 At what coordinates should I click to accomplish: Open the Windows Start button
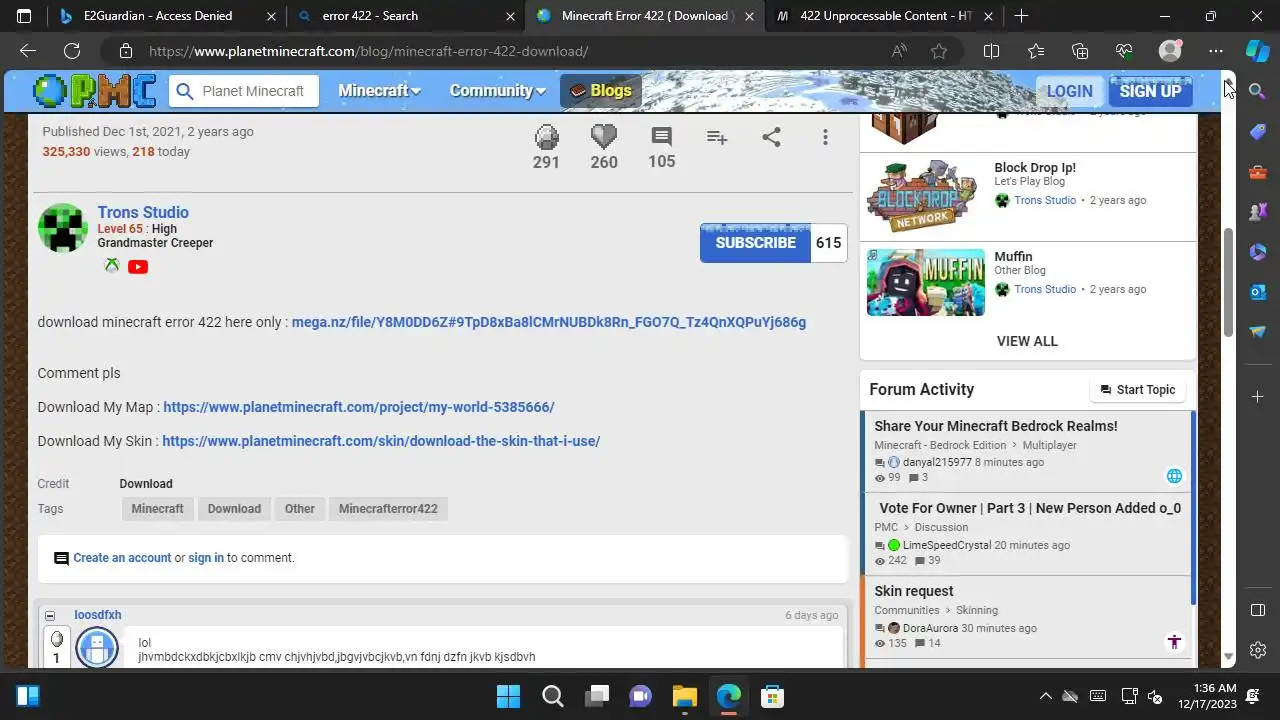pyautogui.click(x=508, y=696)
